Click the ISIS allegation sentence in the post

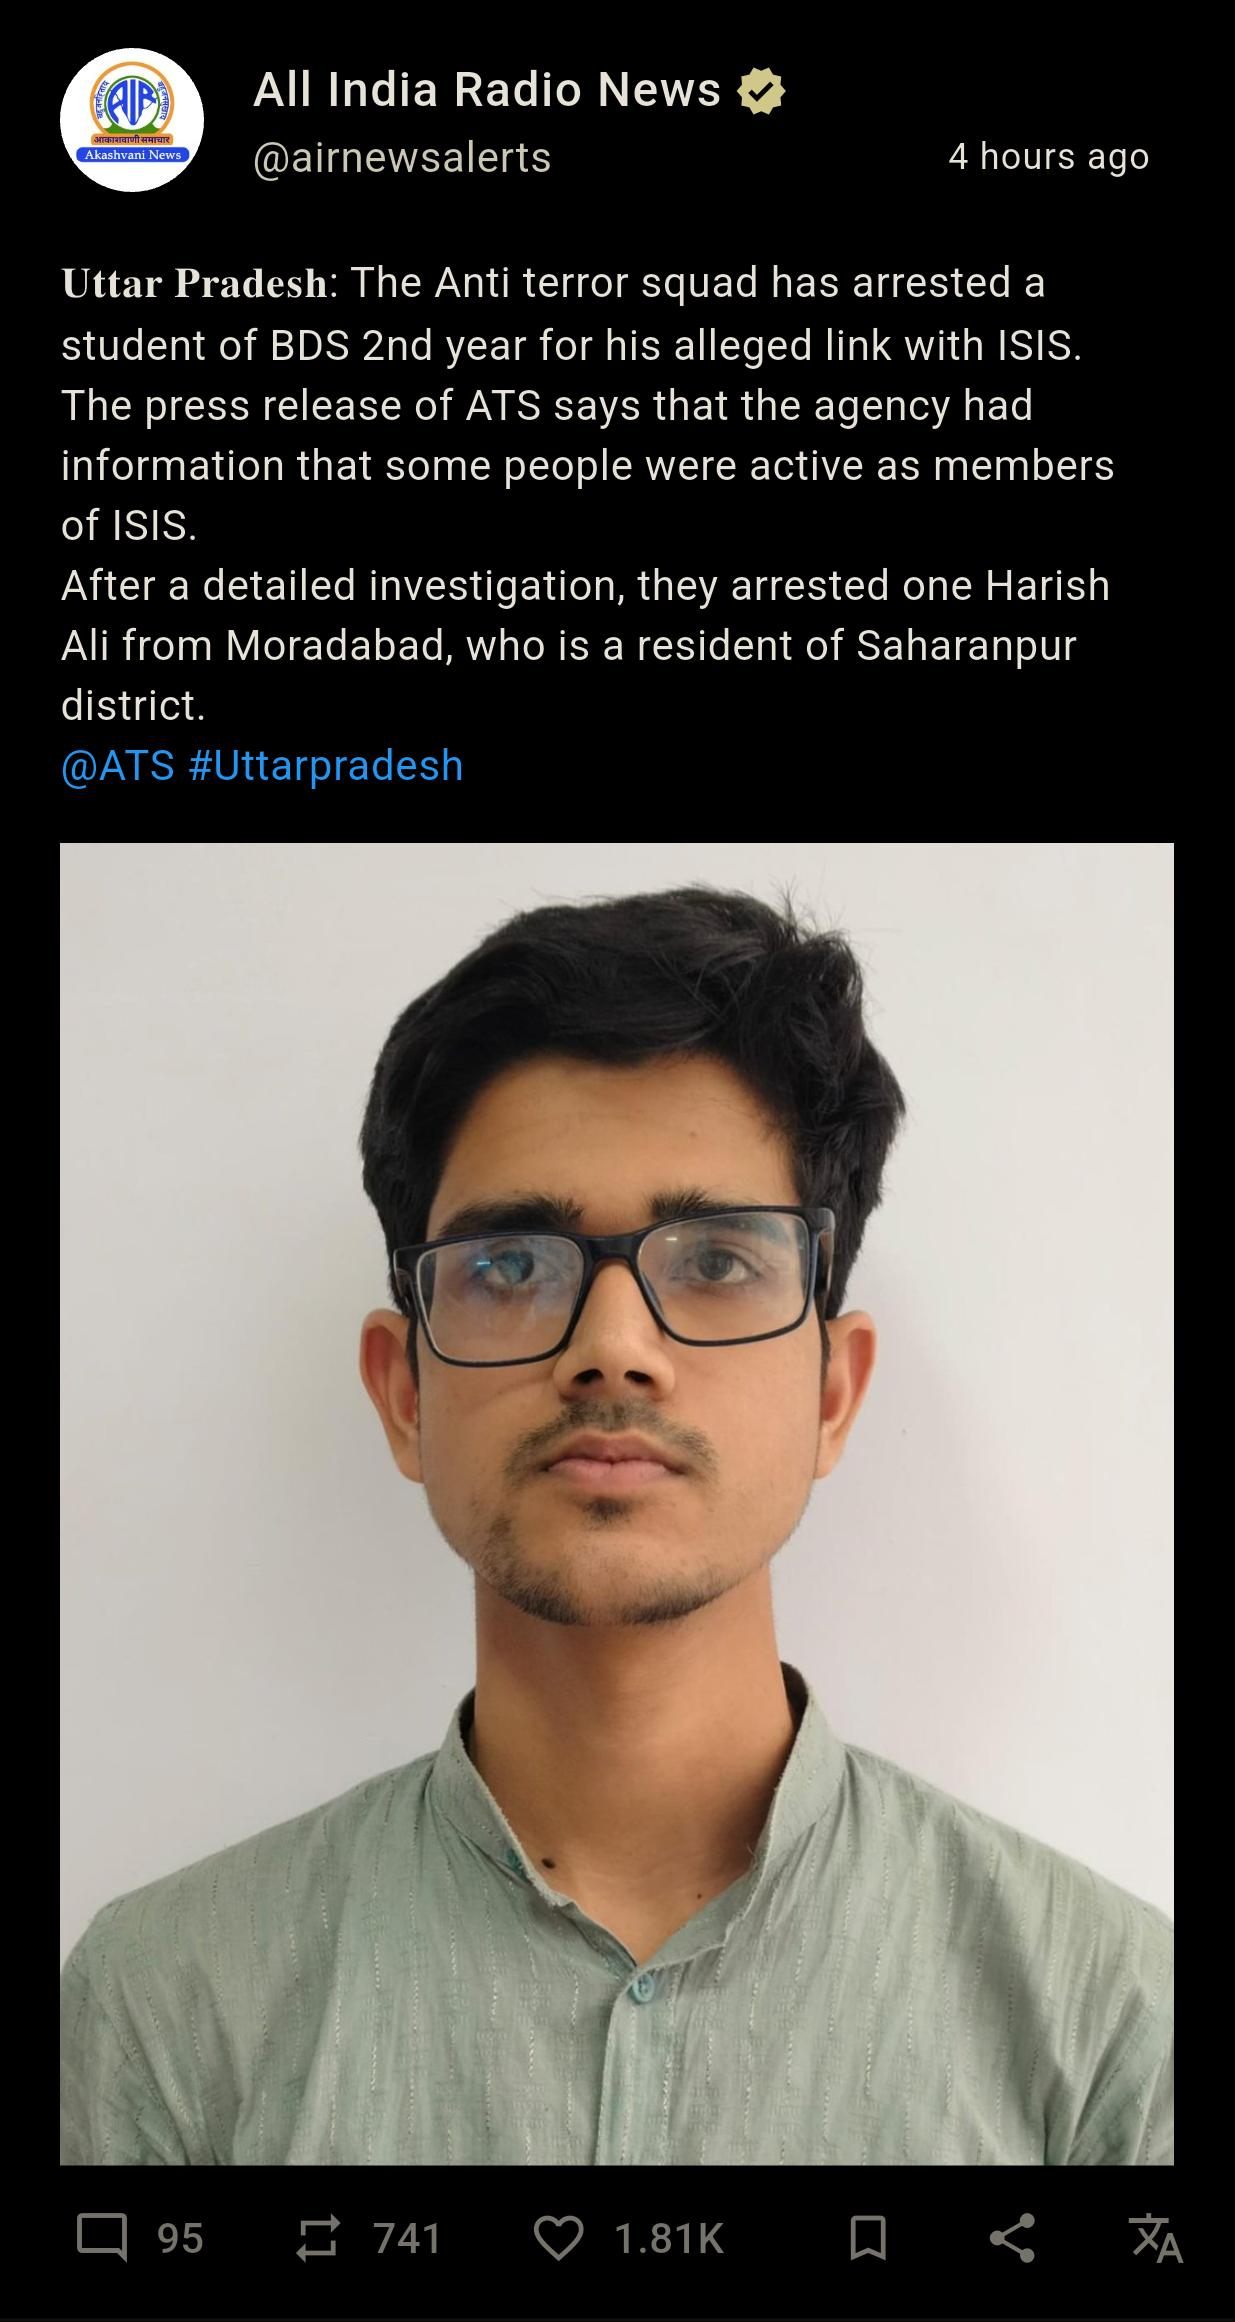572,314
